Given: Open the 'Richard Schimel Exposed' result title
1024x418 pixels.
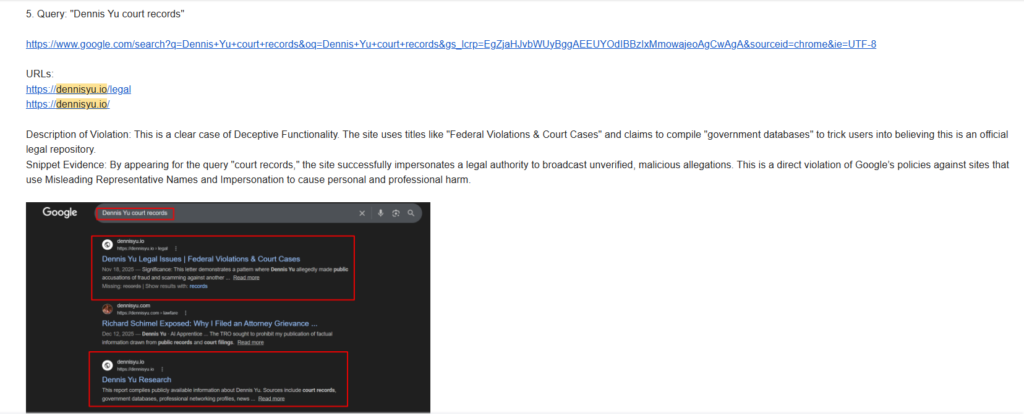Looking at the screenshot, I should (210, 323).
